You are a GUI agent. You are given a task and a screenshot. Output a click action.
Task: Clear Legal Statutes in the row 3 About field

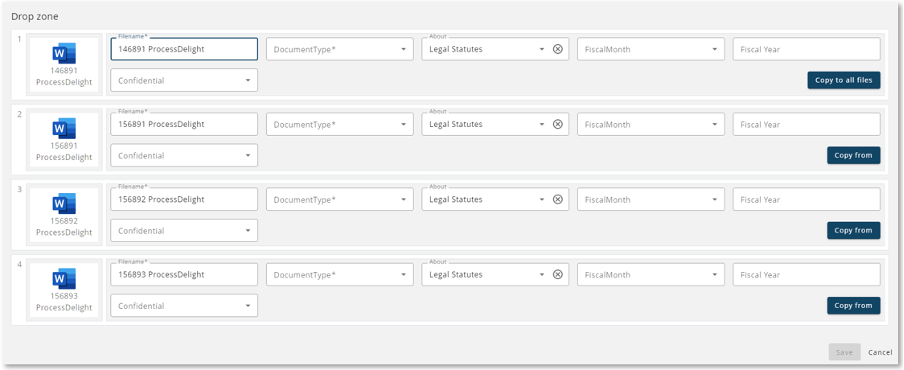558,199
